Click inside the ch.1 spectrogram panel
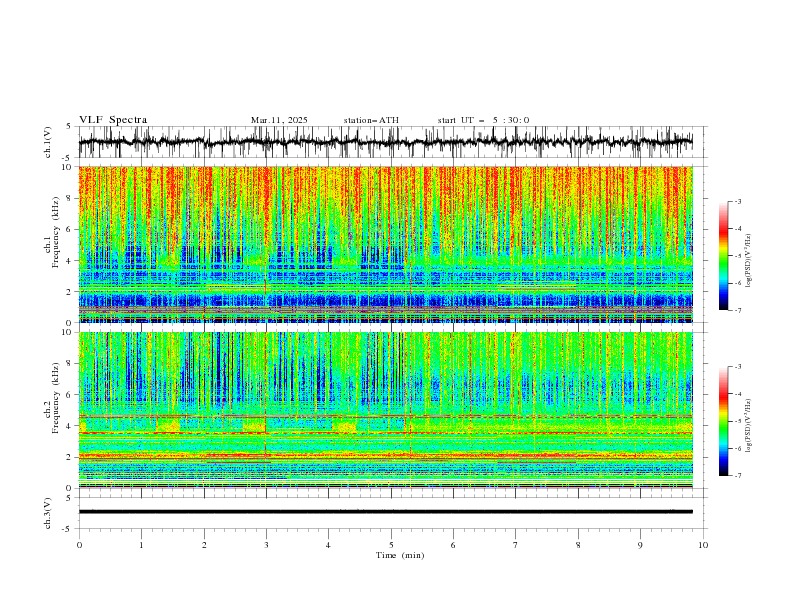This screenshot has height=612, width=792. (385, 244)
